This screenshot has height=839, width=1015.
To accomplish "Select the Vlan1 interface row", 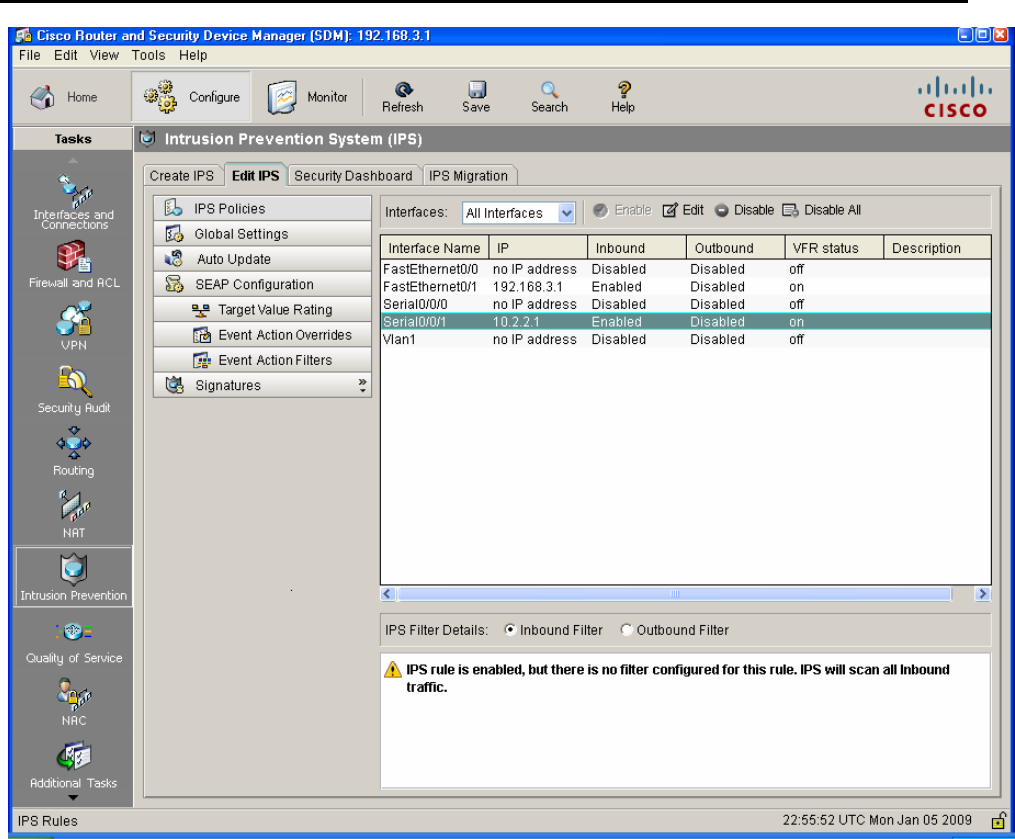I will [686, 339].
